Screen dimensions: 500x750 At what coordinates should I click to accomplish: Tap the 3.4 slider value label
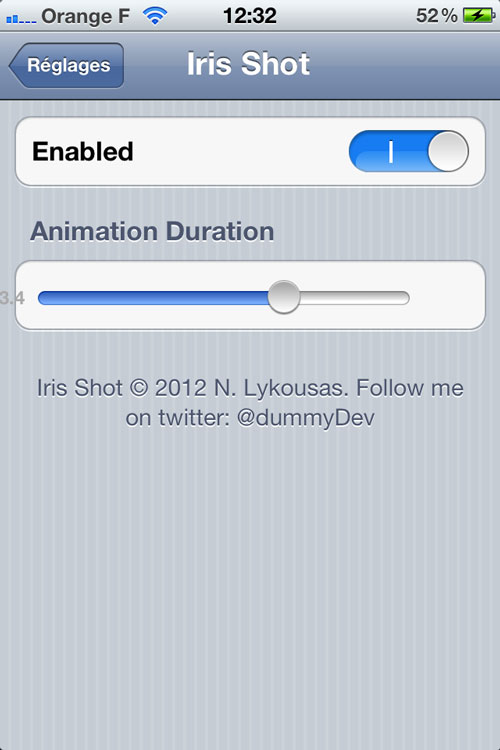click(12, 298)
